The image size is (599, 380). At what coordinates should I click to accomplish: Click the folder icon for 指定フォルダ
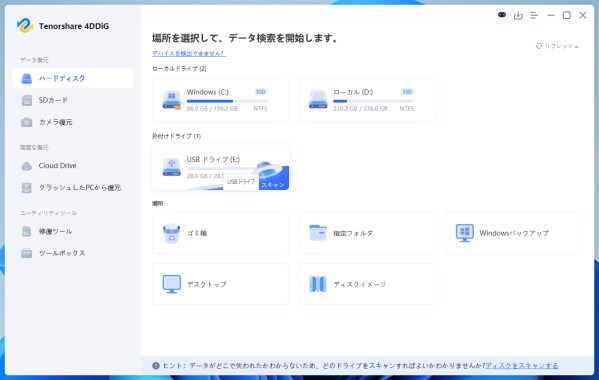[x=318, y=233]
